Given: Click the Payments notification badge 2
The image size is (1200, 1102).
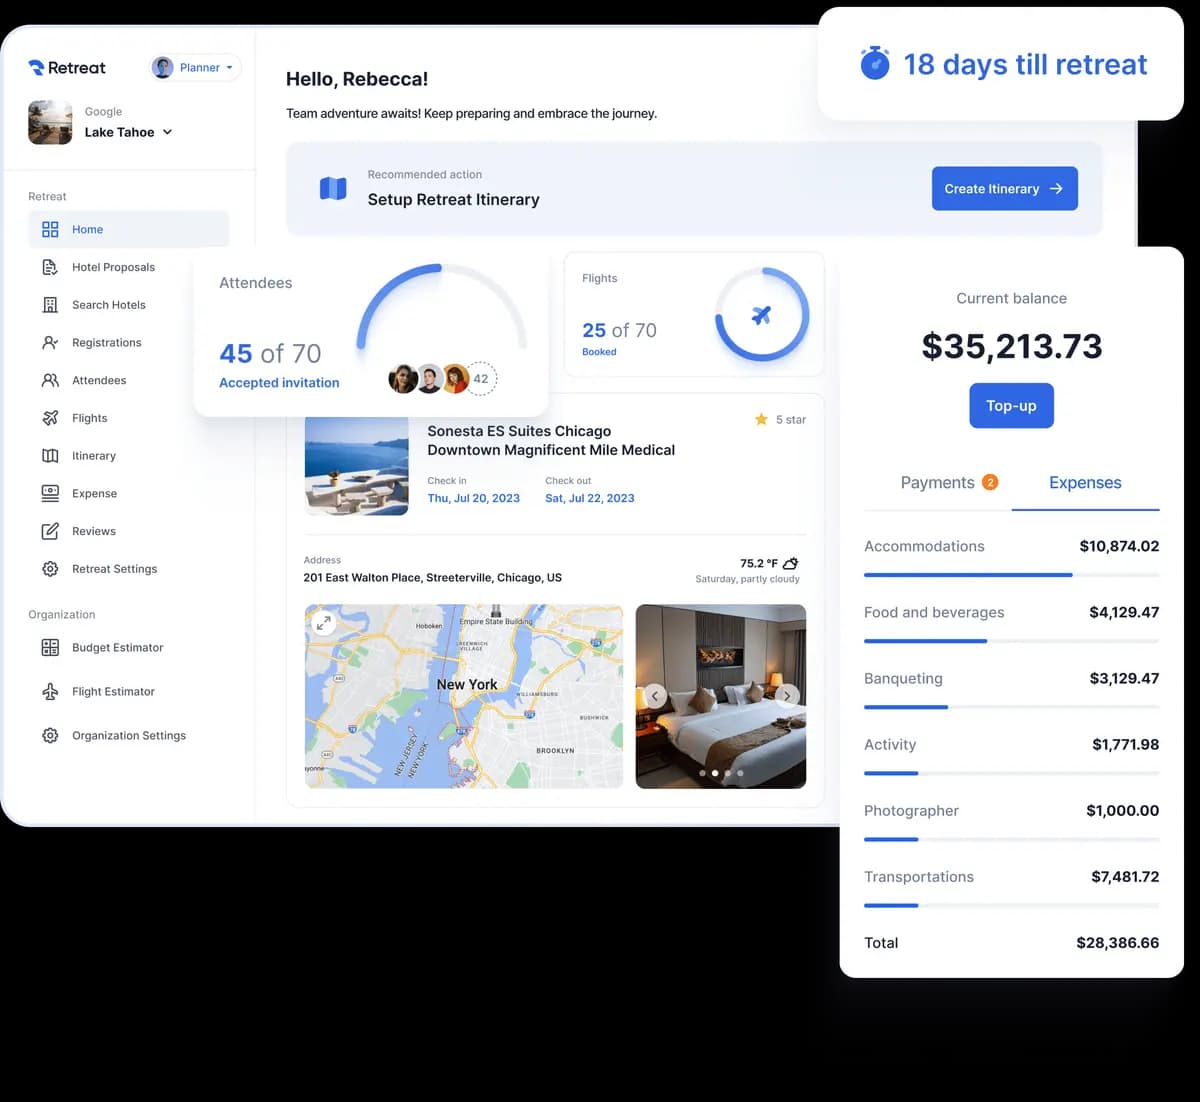Looking at the screenshot, I should 990,482.
